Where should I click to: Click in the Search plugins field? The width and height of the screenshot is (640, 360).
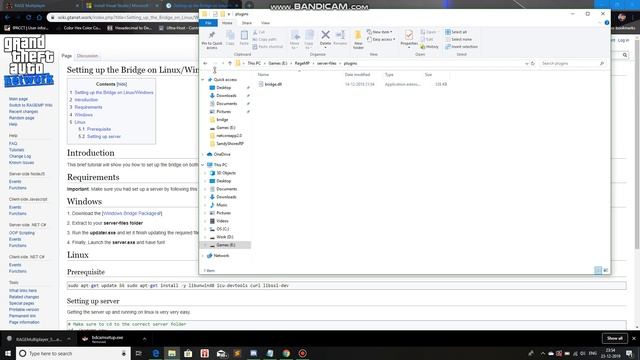(571, 63)
